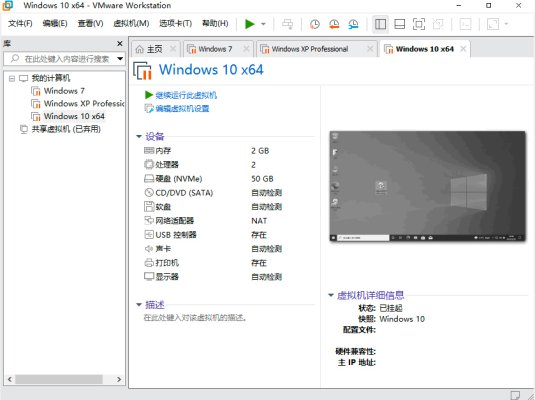Click the green power on play button
The image size is (535, 400).
(x=249, y=24)
